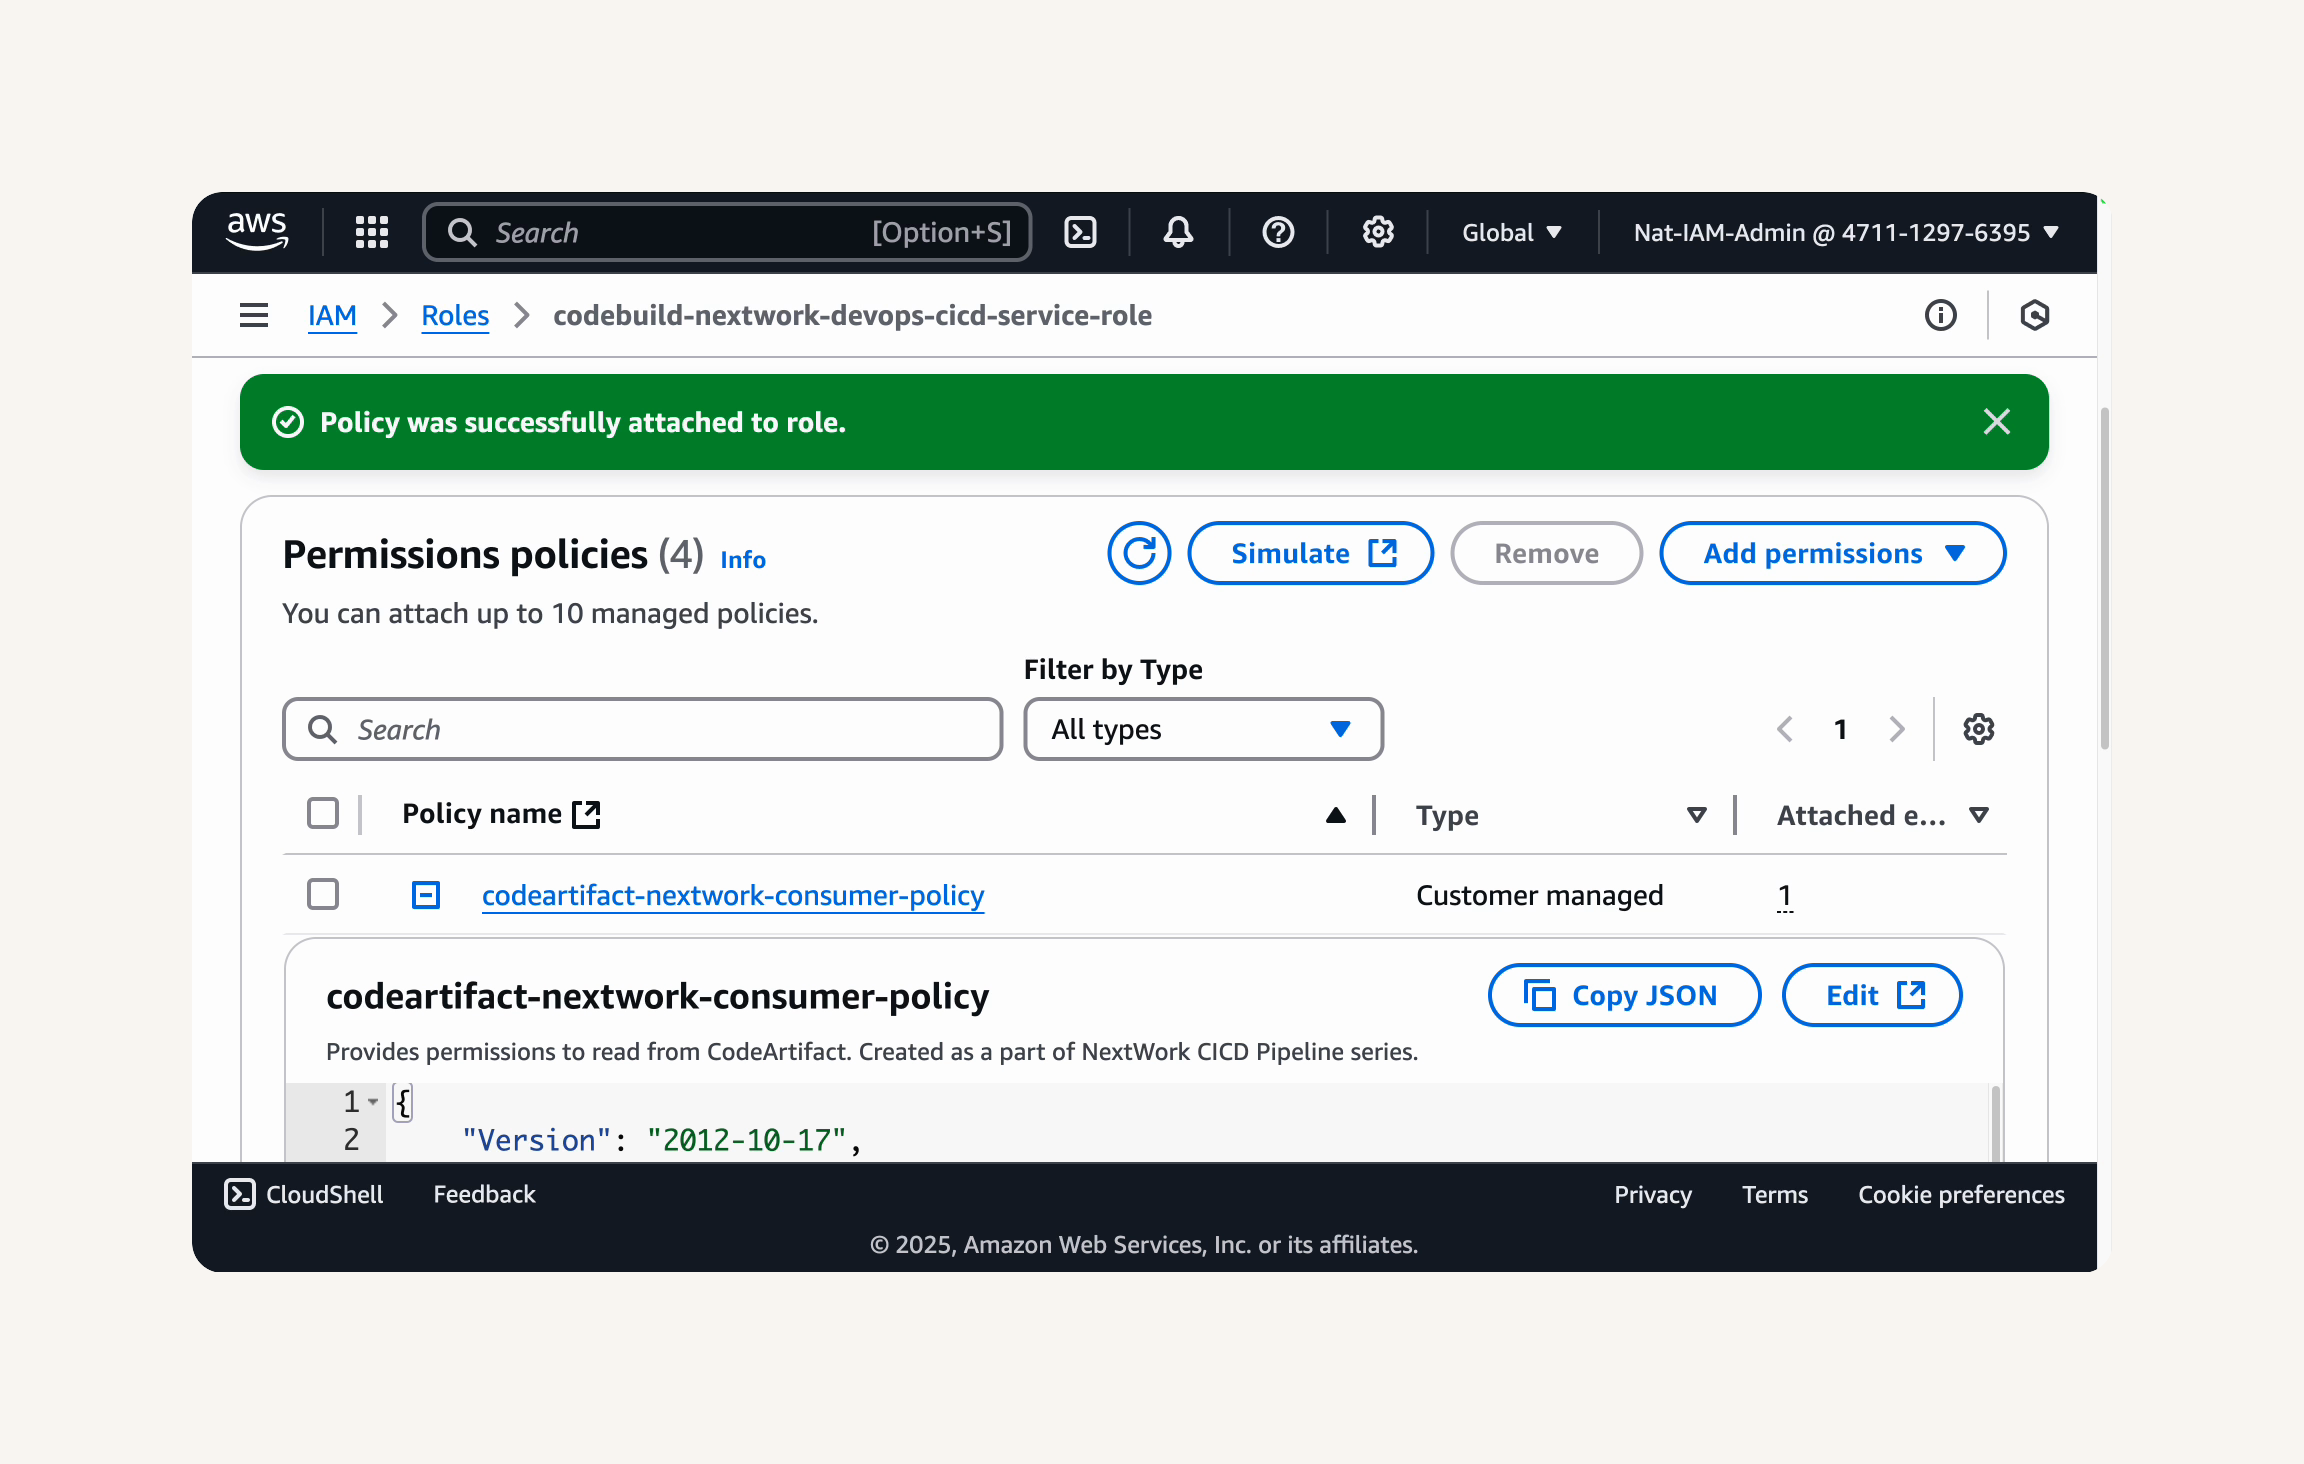
Task: Open the help question mark menu
Action: (x=1278, y=232)
